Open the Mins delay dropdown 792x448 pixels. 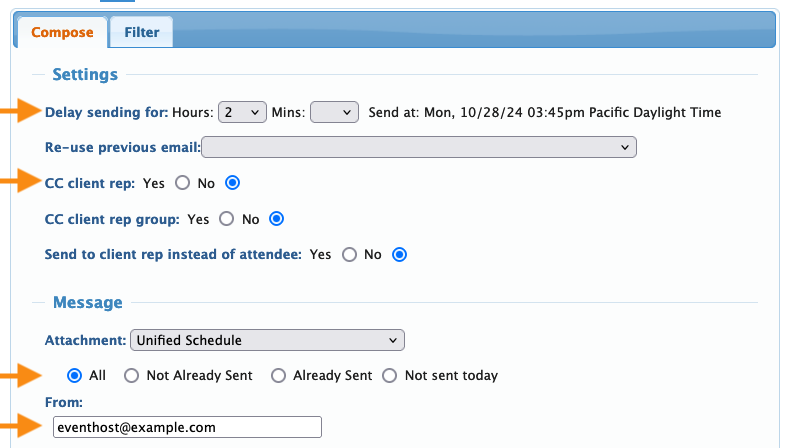[334, 112]
